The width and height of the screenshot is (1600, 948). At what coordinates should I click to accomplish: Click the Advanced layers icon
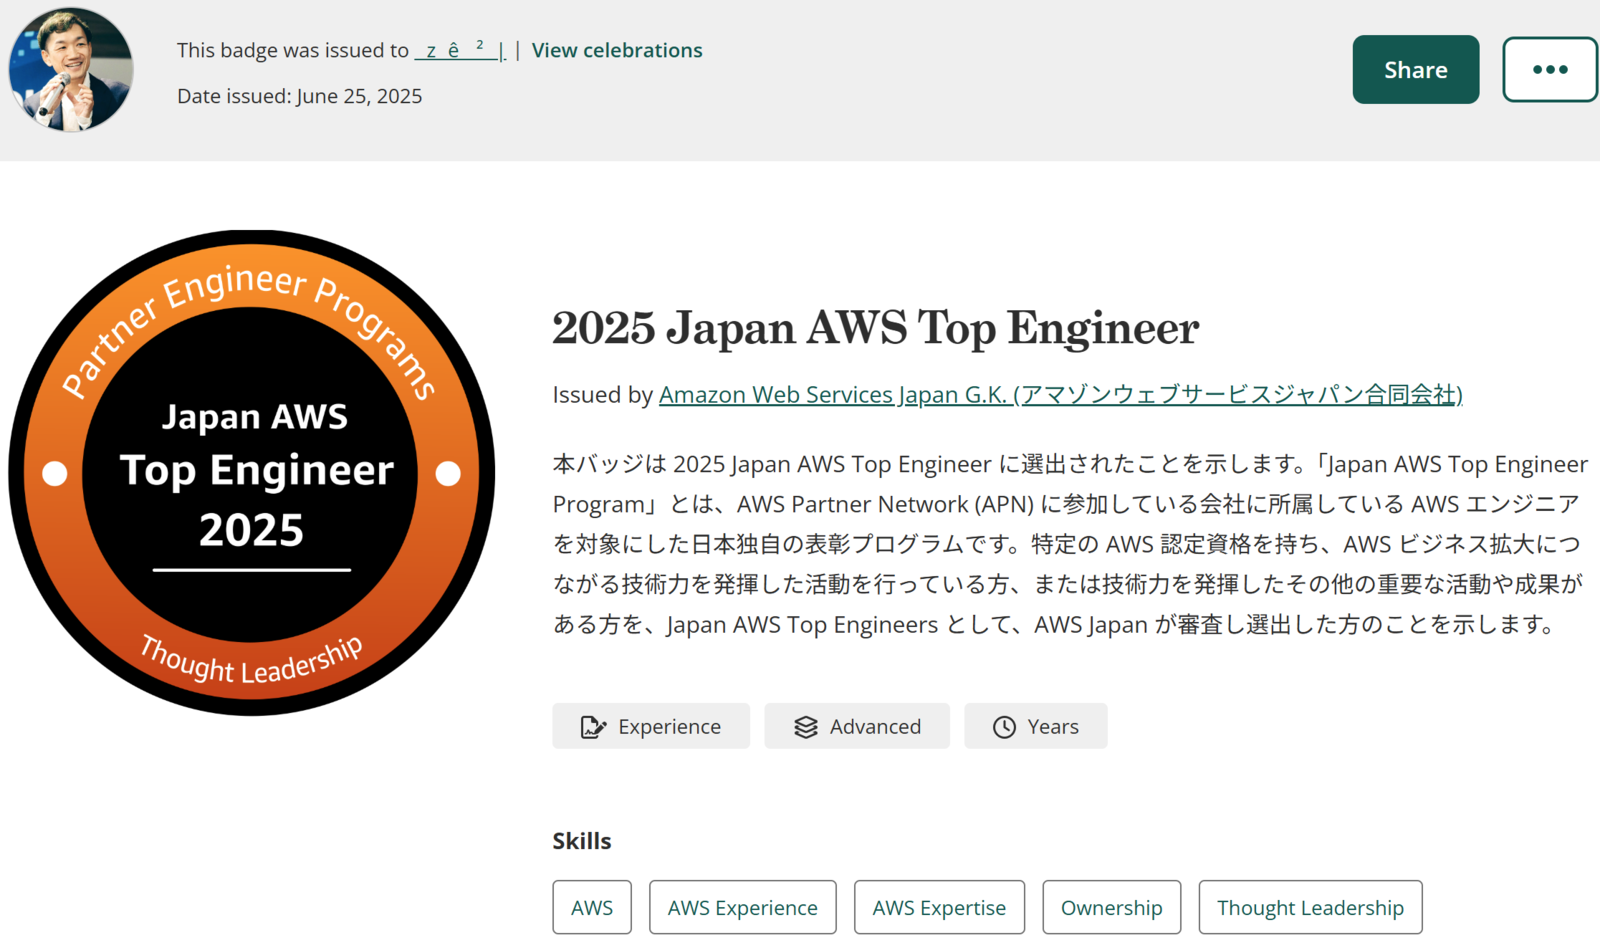point(806,727)
